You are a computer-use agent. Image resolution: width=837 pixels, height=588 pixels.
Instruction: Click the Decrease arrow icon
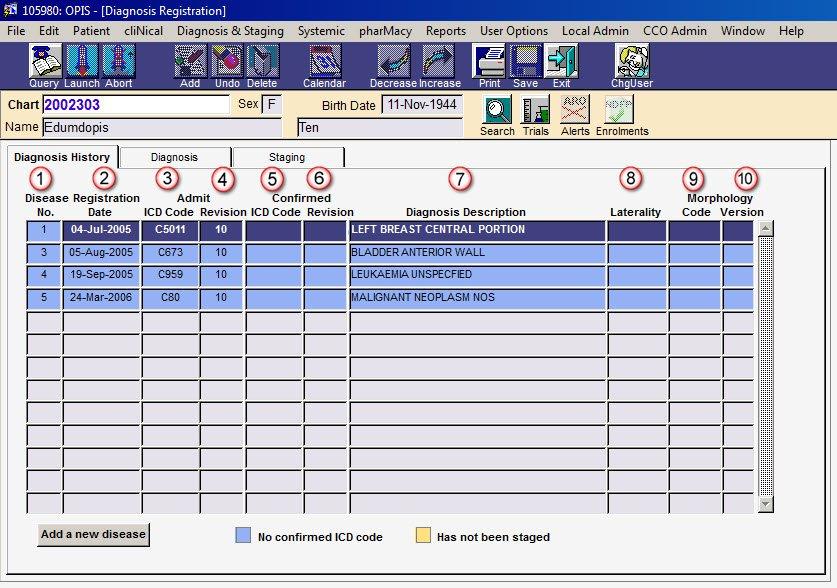[393, 61]
